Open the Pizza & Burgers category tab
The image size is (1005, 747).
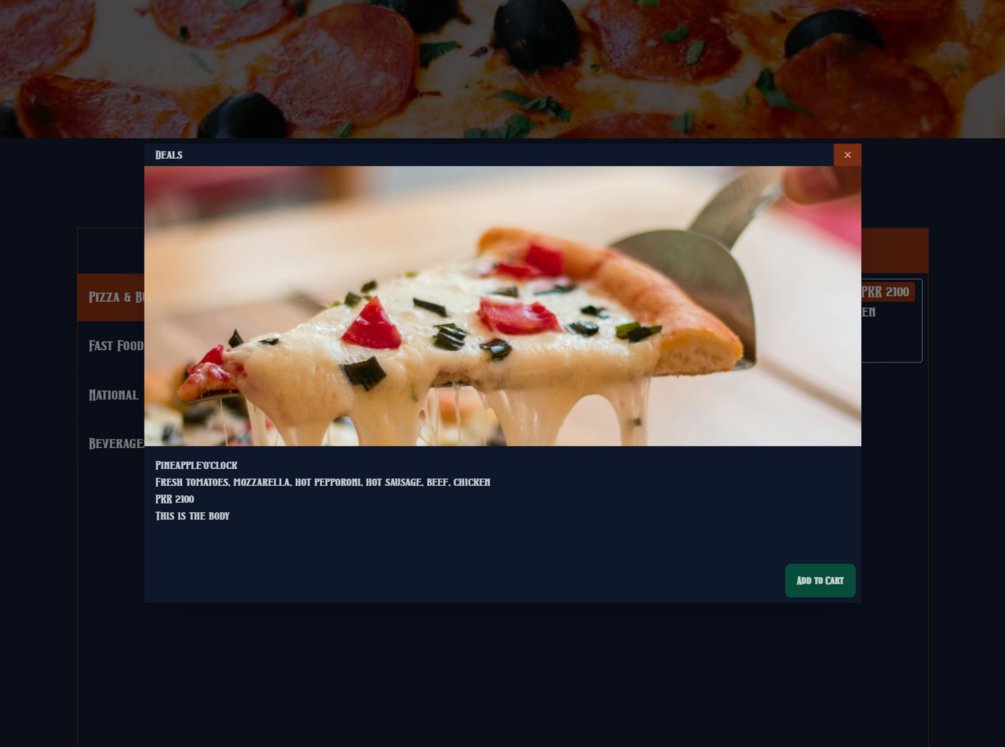(111, 298)
